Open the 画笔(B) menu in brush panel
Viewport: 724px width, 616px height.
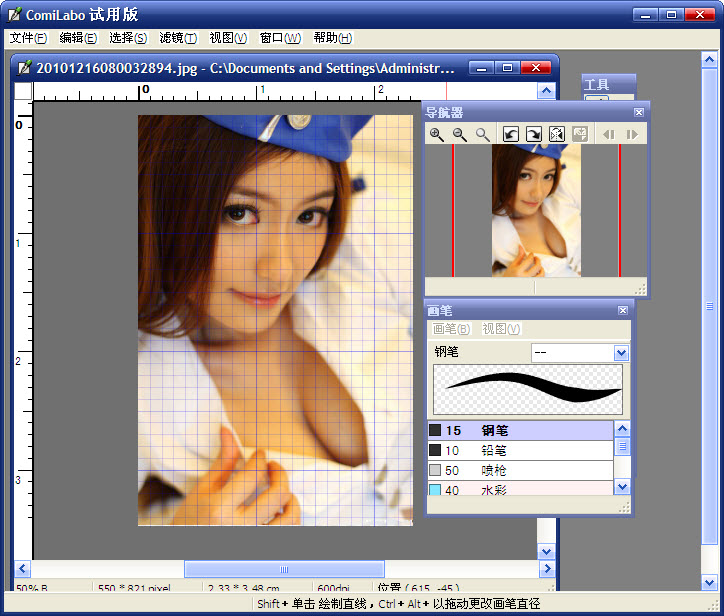[450, 329]
